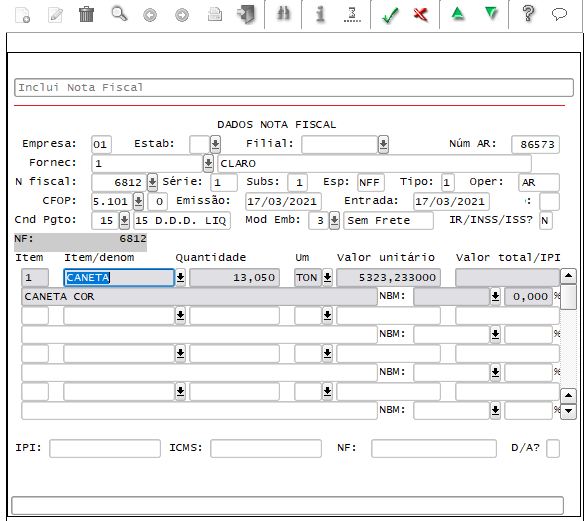Screen dimensions: 588x521
Task: Click the Entrada date field
Action: [452, 201]
